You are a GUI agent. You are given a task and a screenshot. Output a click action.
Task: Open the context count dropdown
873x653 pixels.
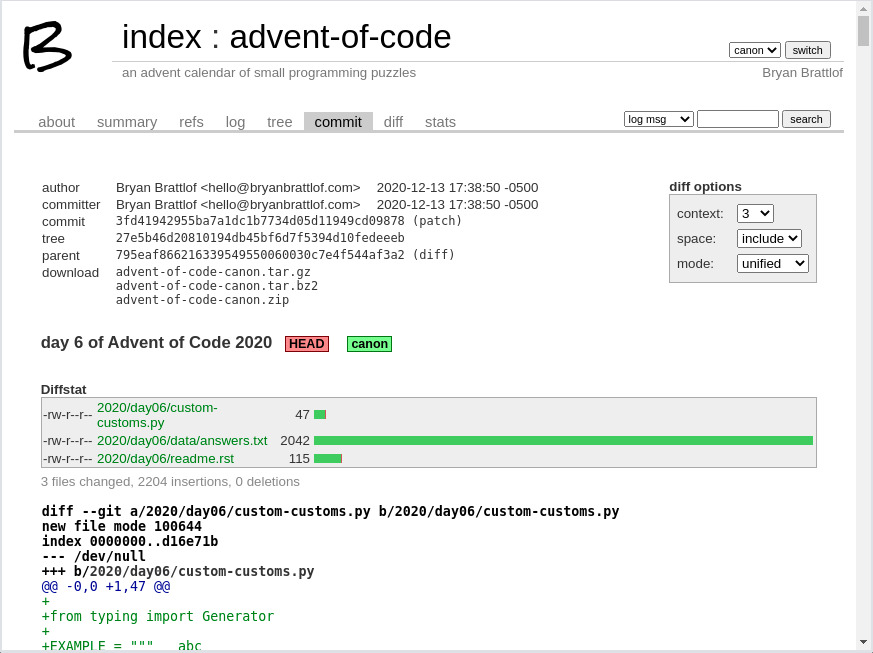[x=755, y=213]
